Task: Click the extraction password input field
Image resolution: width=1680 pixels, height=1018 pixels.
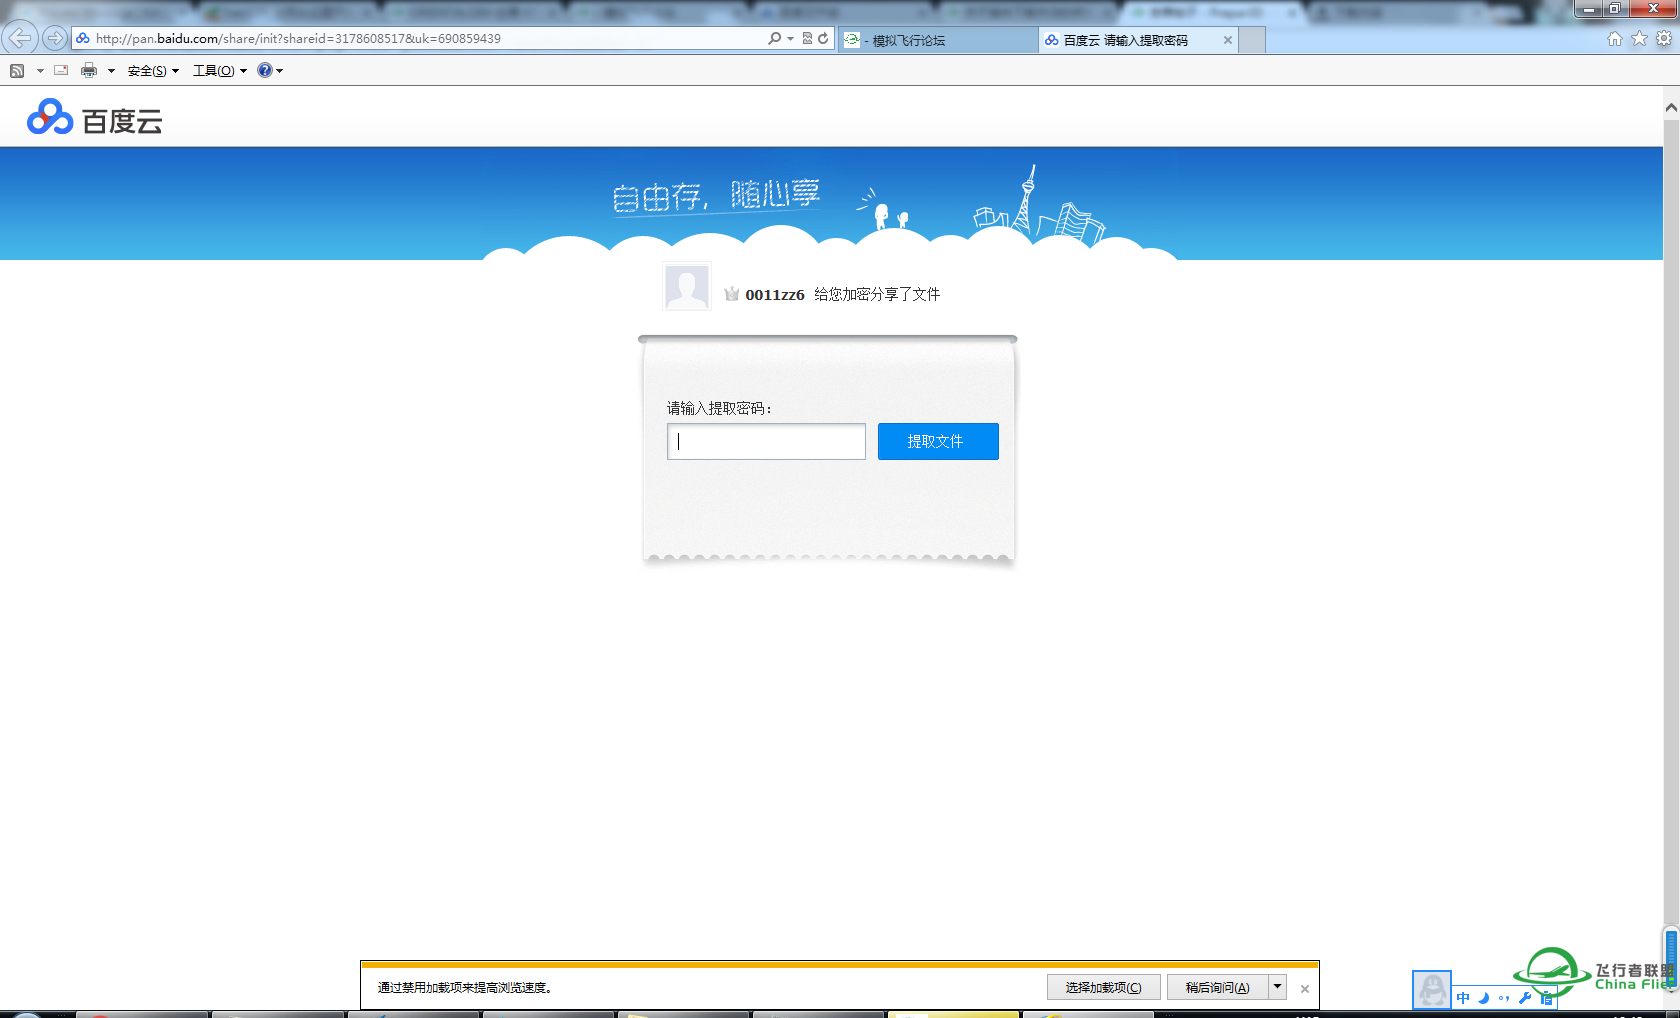Action: click(x=766, y=441)
